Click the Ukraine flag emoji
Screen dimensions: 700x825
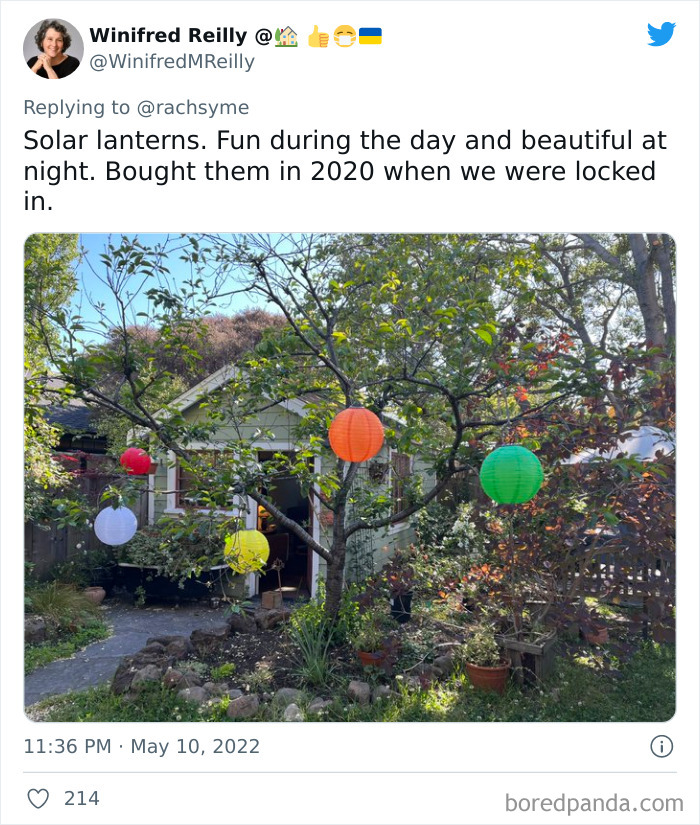pyautogui.click(x=370, y=36)
